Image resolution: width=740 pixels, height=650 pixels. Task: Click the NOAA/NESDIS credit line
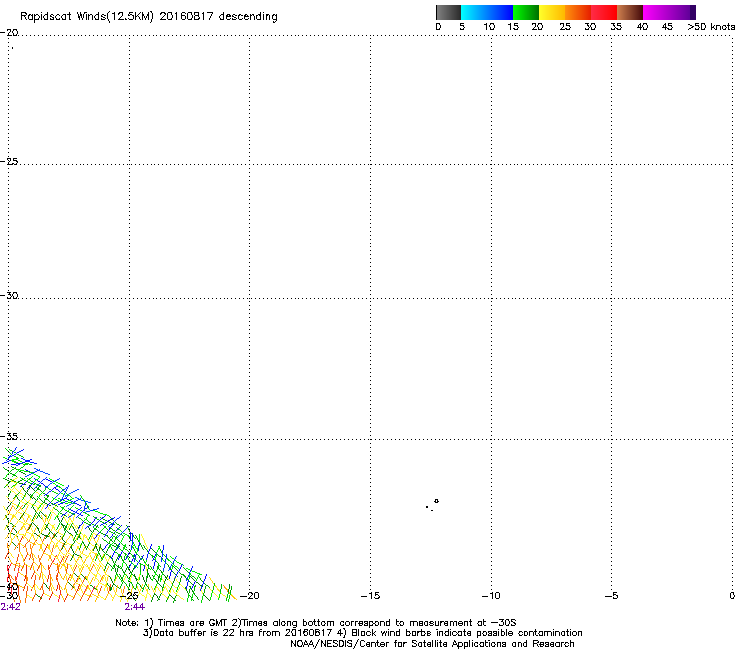[x=432, y=644]
